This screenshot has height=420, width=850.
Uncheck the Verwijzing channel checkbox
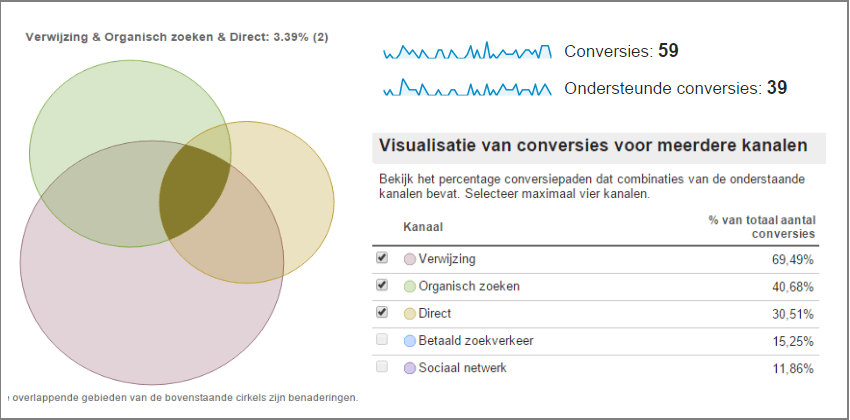pyautogui.click(x=382, y=258)
